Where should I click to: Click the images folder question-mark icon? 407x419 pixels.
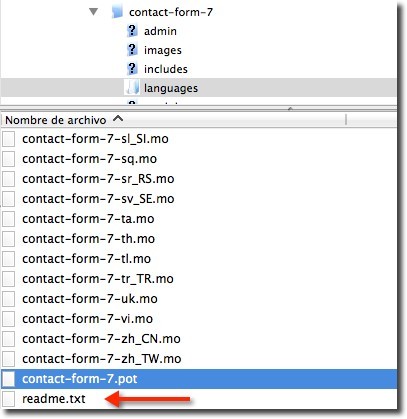(132, 50)
